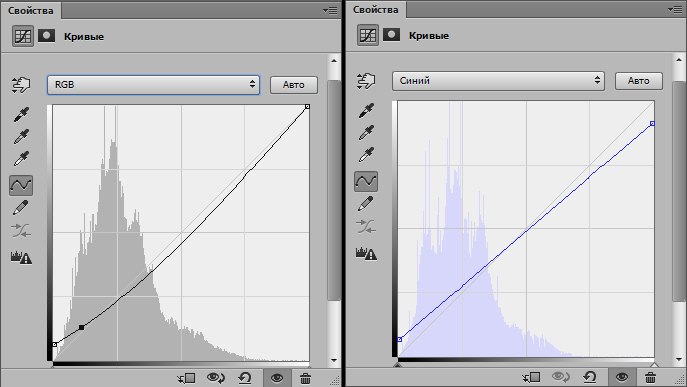Click the left panel's scroll down arrow
The height and width of the screenshot is (387, 687).
(334, 360)
